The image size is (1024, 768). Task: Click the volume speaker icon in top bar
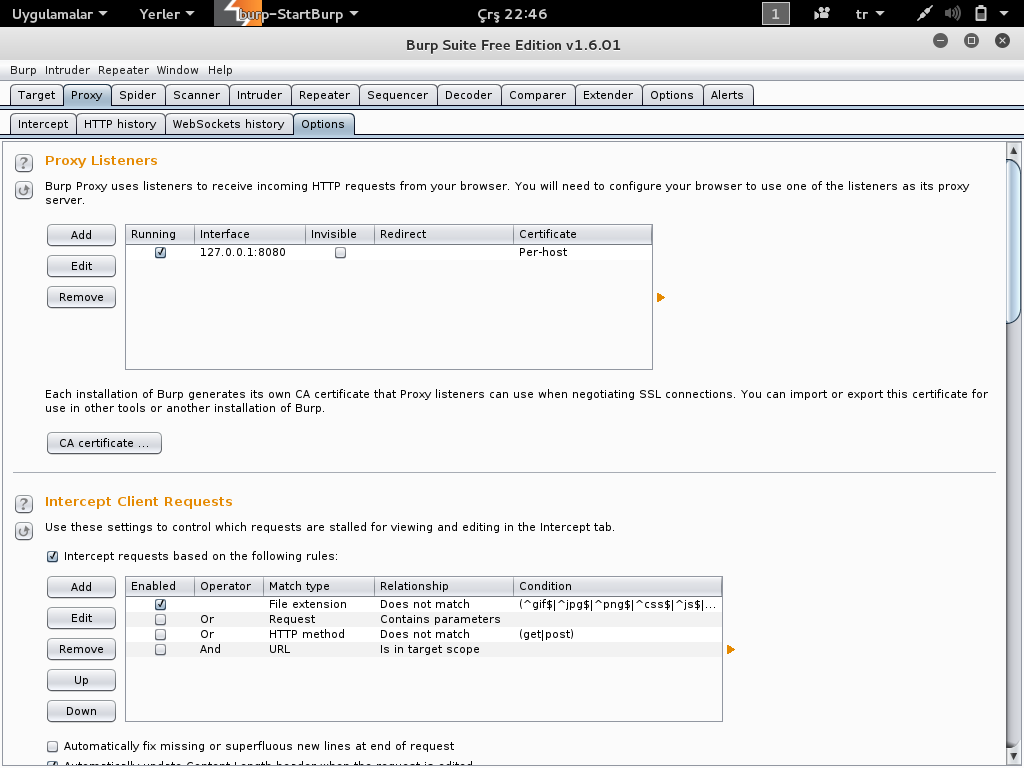(x=953, y=13)
